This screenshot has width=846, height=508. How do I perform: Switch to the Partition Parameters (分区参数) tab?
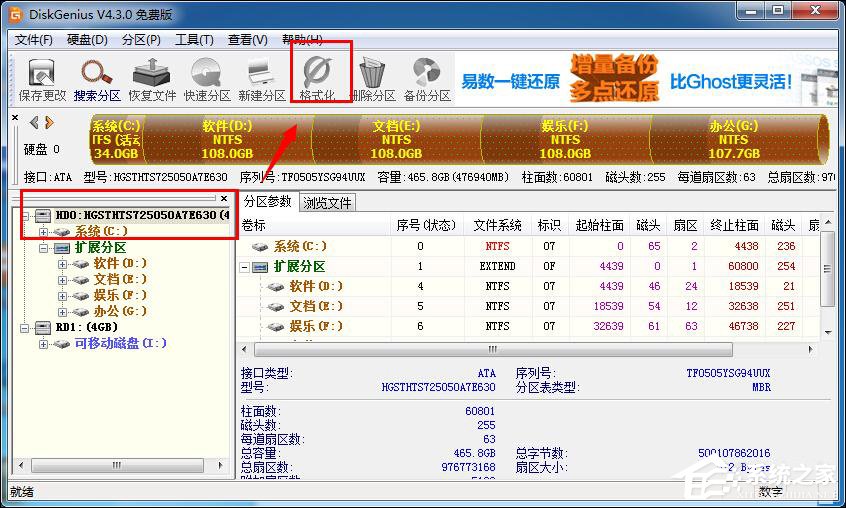tap(268, 201)
